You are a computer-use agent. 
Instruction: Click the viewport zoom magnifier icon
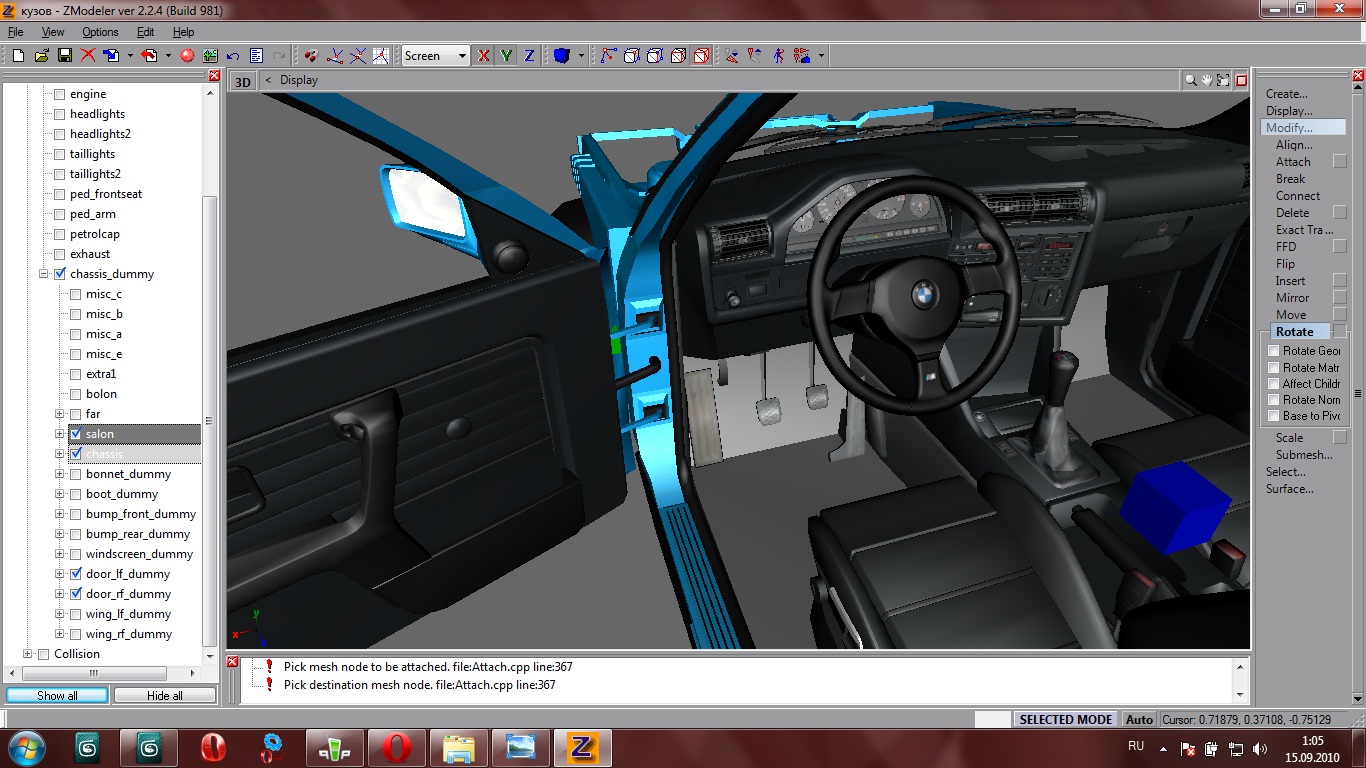[1191, 80]
